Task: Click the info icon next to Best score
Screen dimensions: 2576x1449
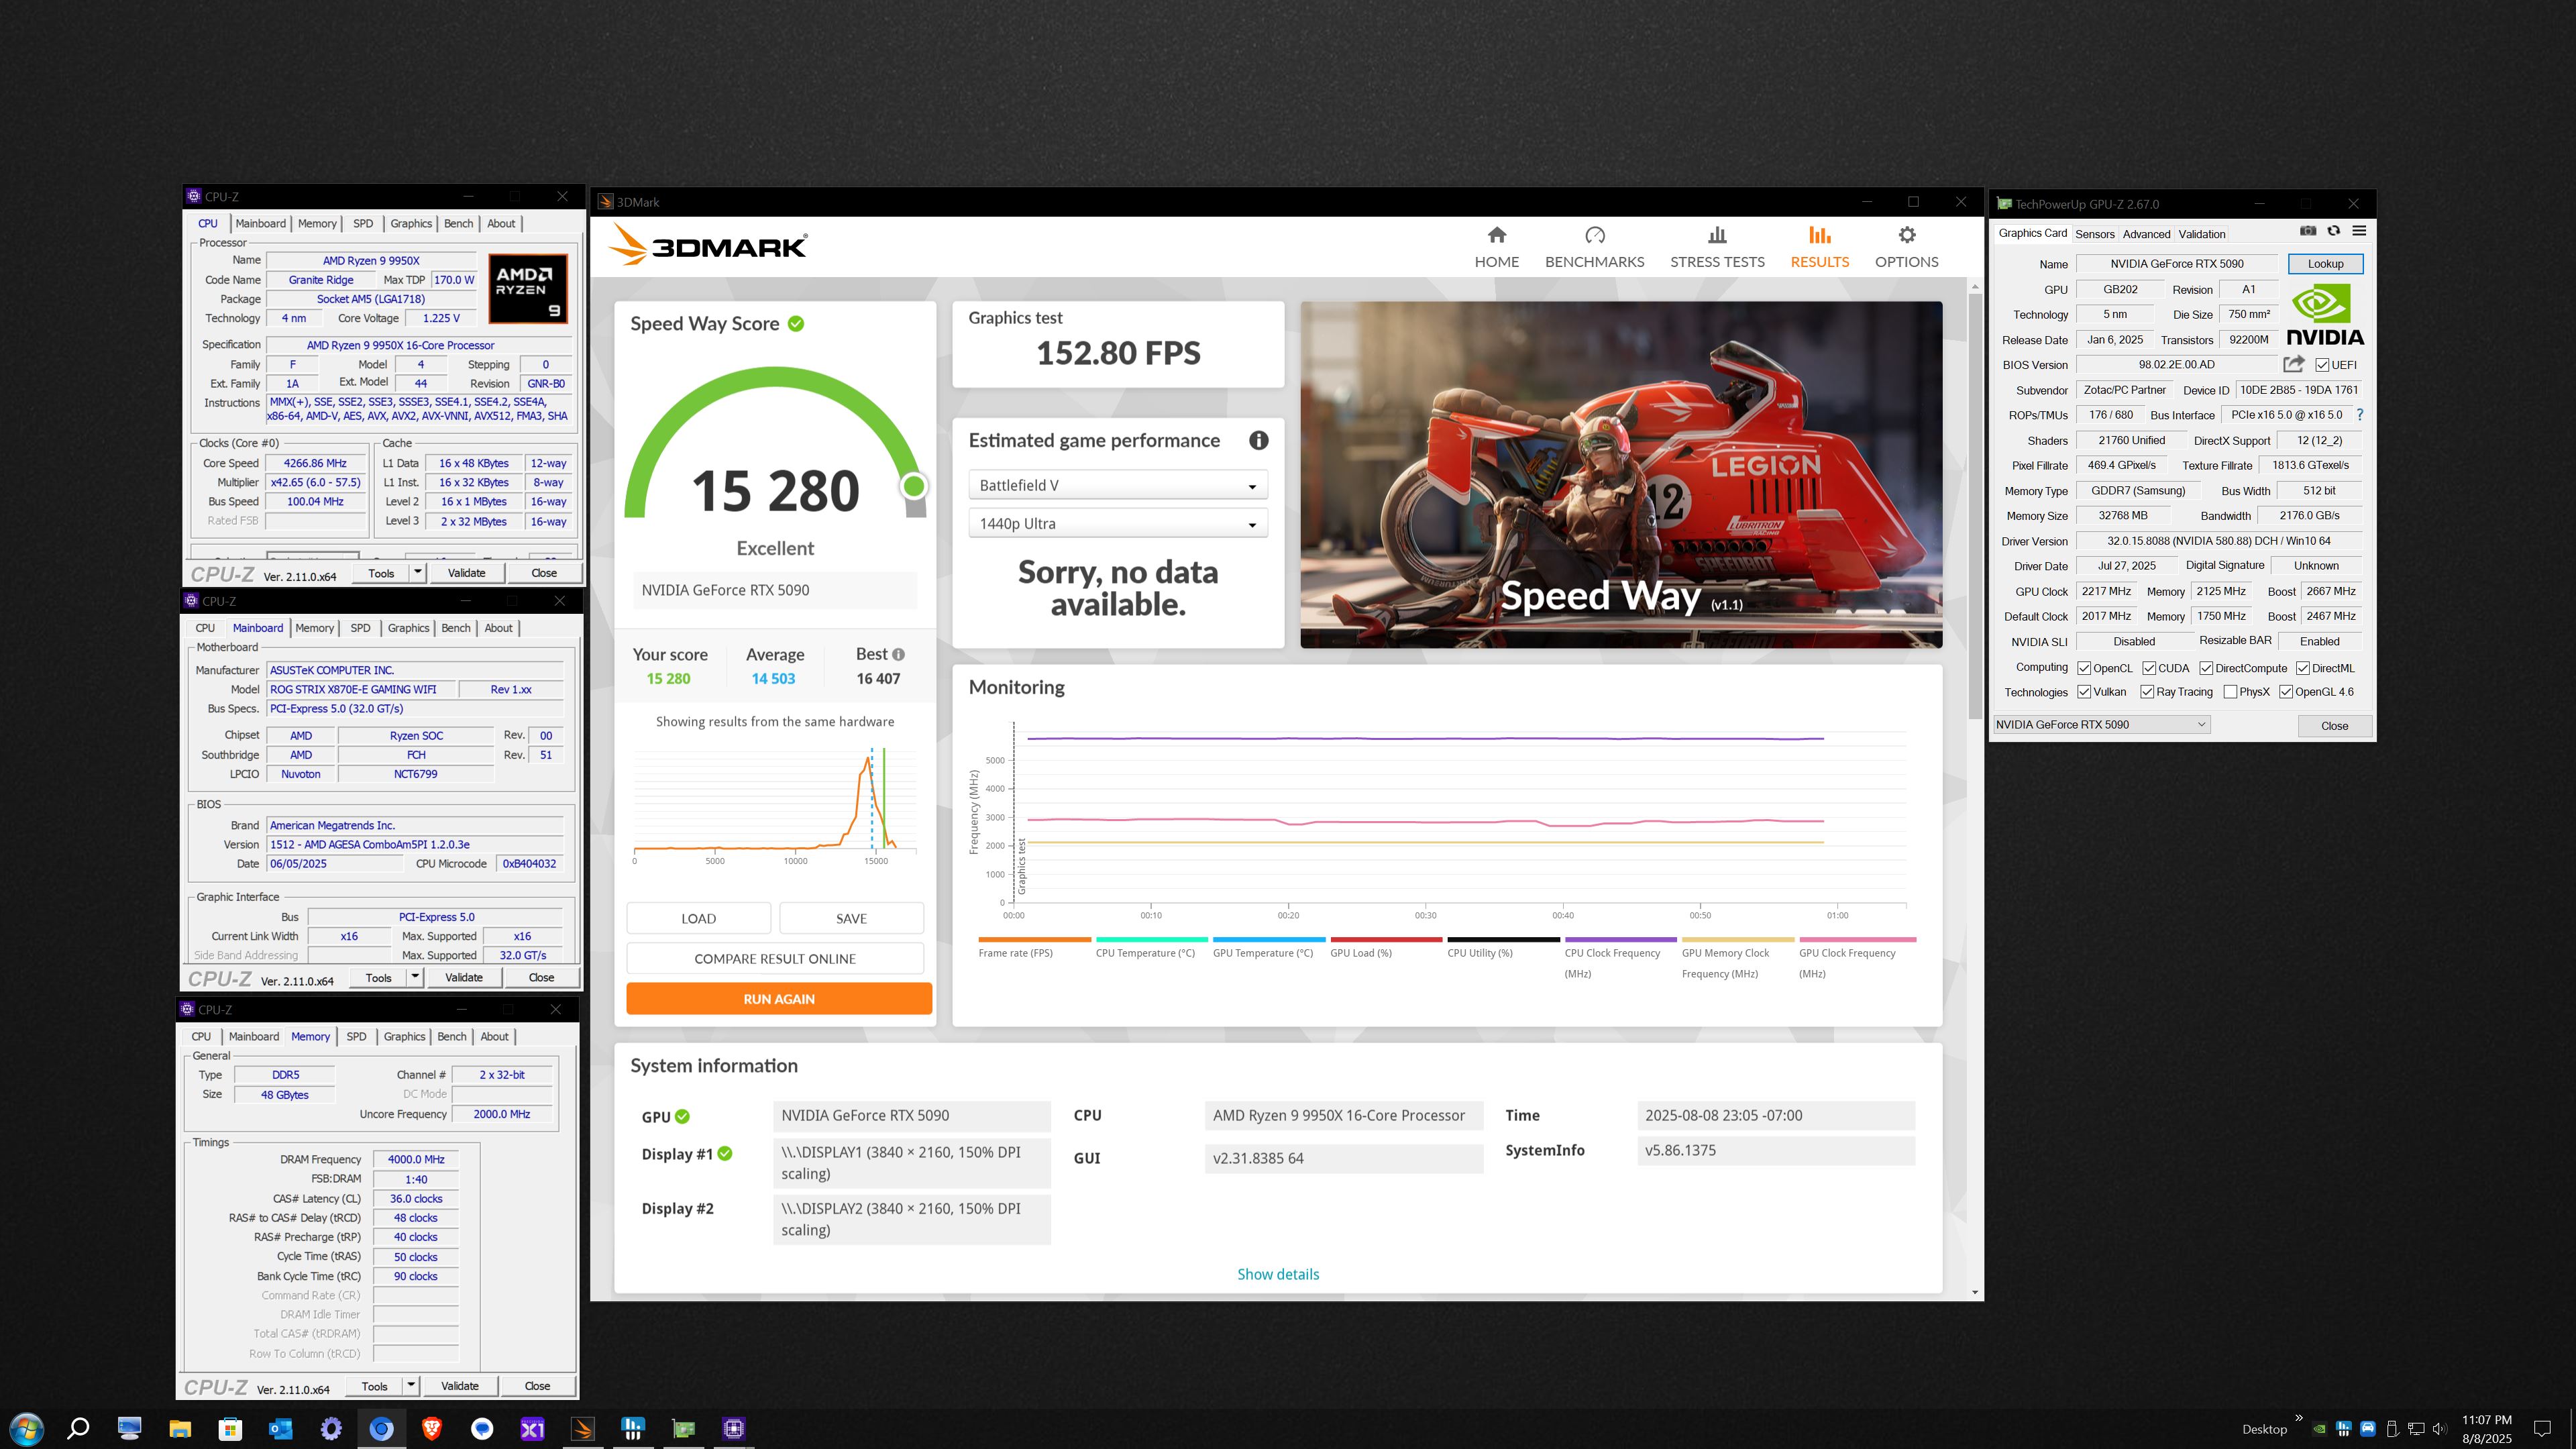Action: pos(898,654)
